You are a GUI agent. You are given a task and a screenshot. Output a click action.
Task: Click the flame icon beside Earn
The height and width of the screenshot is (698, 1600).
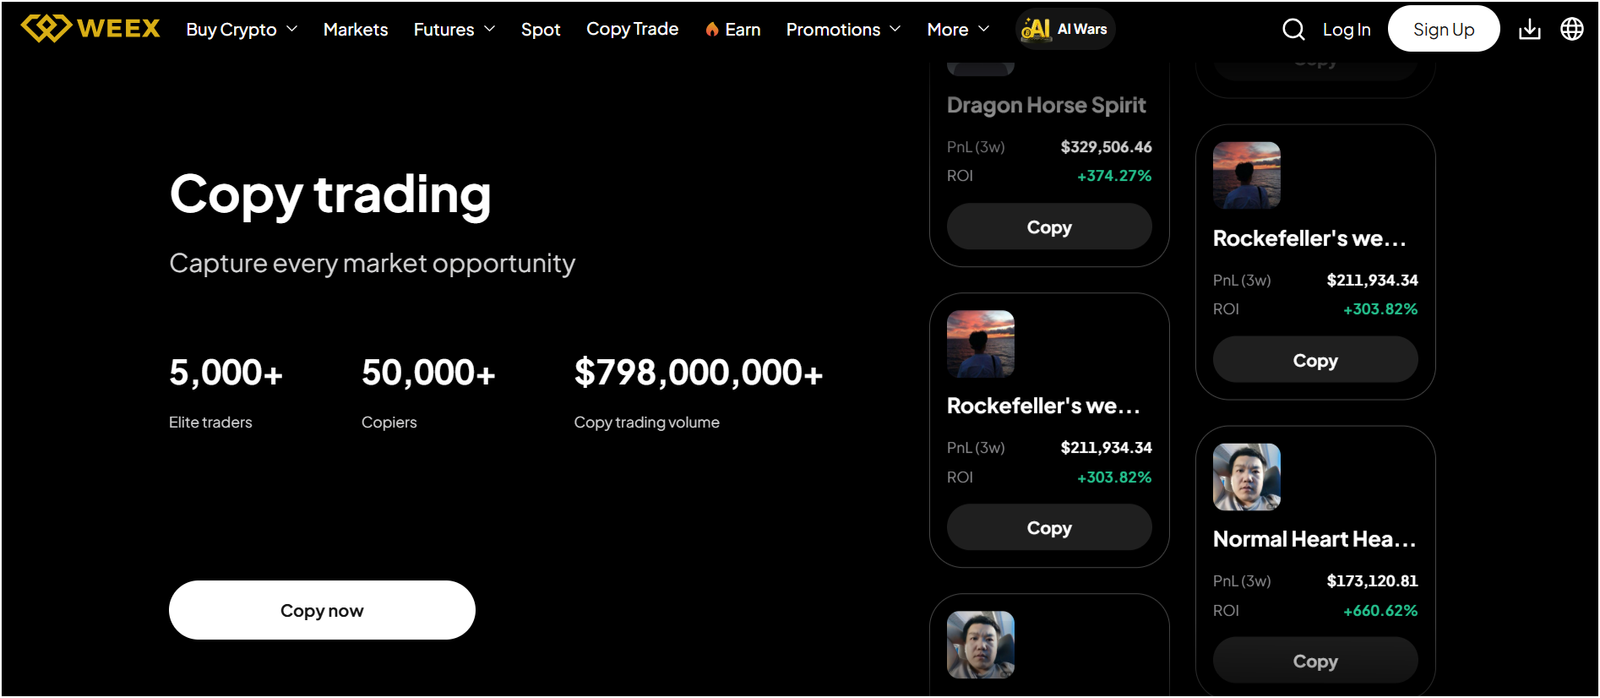point(710,29)
